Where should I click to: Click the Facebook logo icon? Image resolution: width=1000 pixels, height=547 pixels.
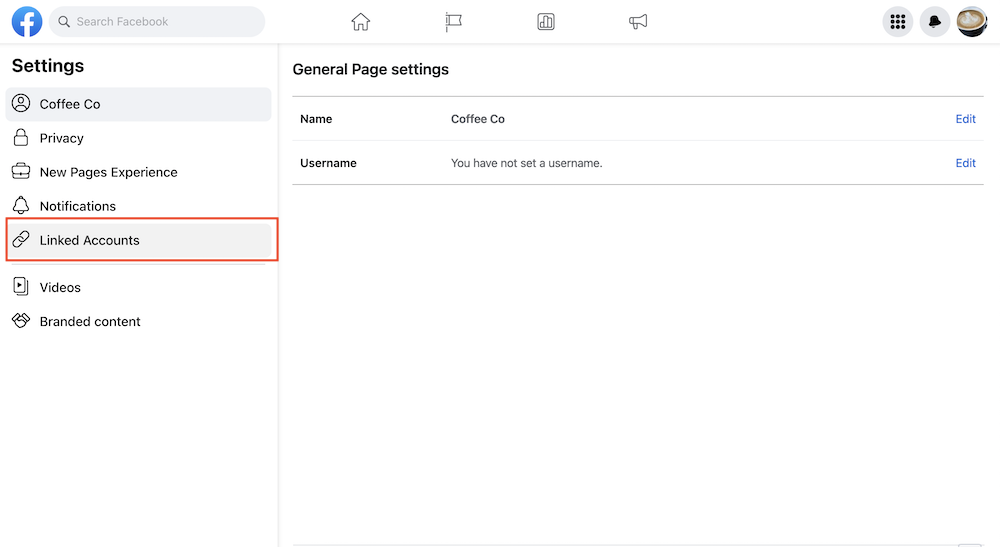coord(27,22)
